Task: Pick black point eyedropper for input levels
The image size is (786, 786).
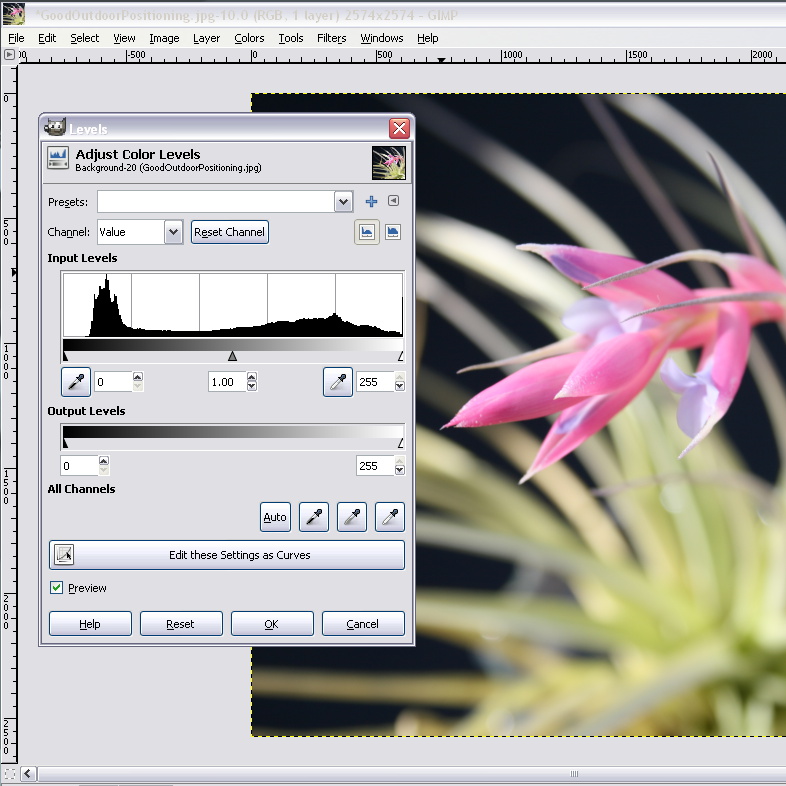Action: pos(76,381)
